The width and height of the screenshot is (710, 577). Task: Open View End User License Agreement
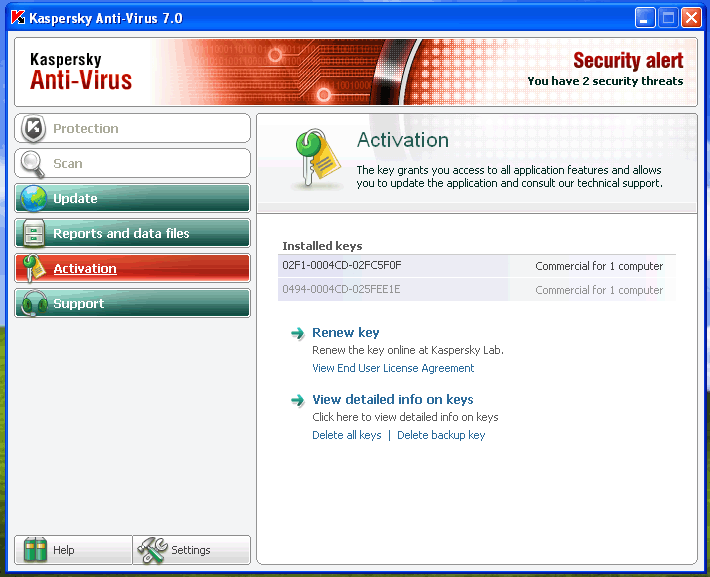point(393,368)
